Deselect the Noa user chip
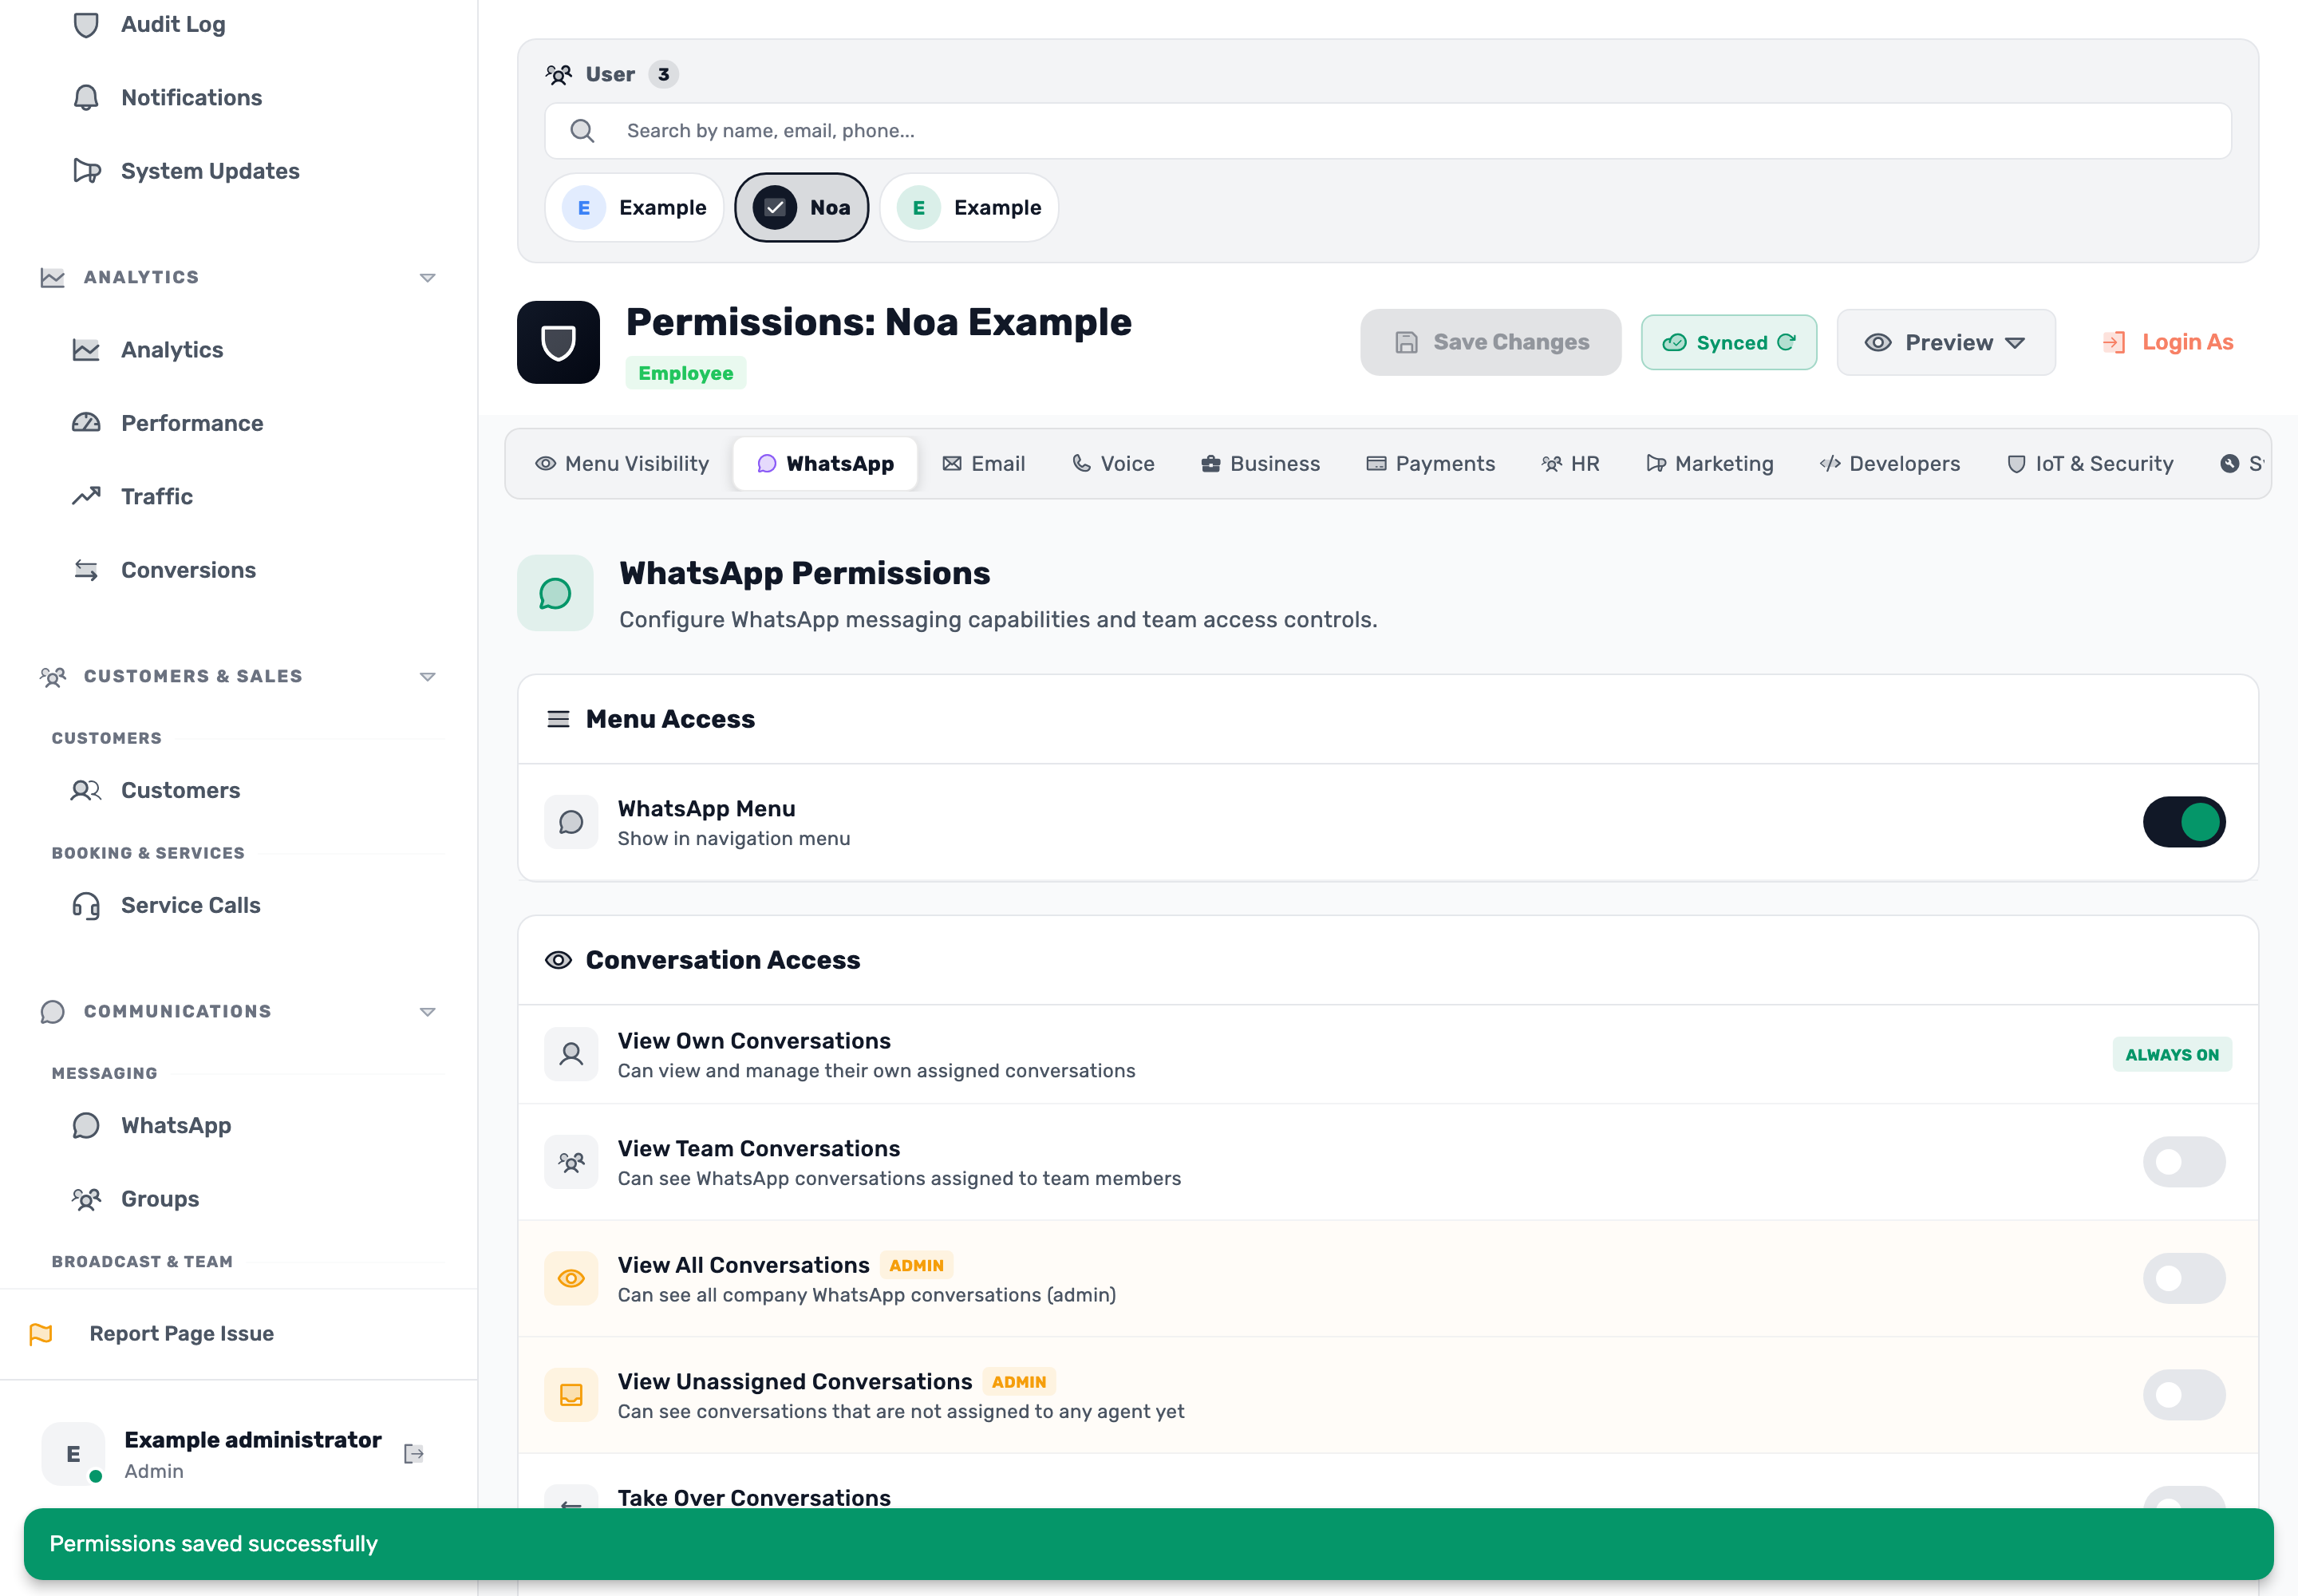 pos(802,207)
